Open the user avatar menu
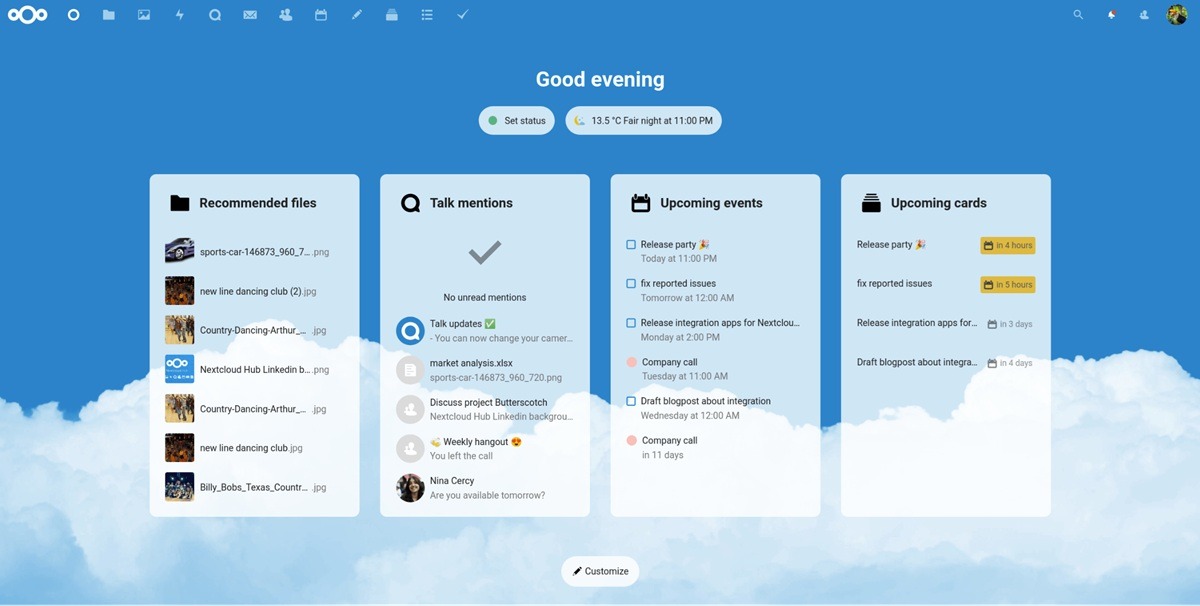This screenshot has height=606, width=1200. (x=1177, y=15)
